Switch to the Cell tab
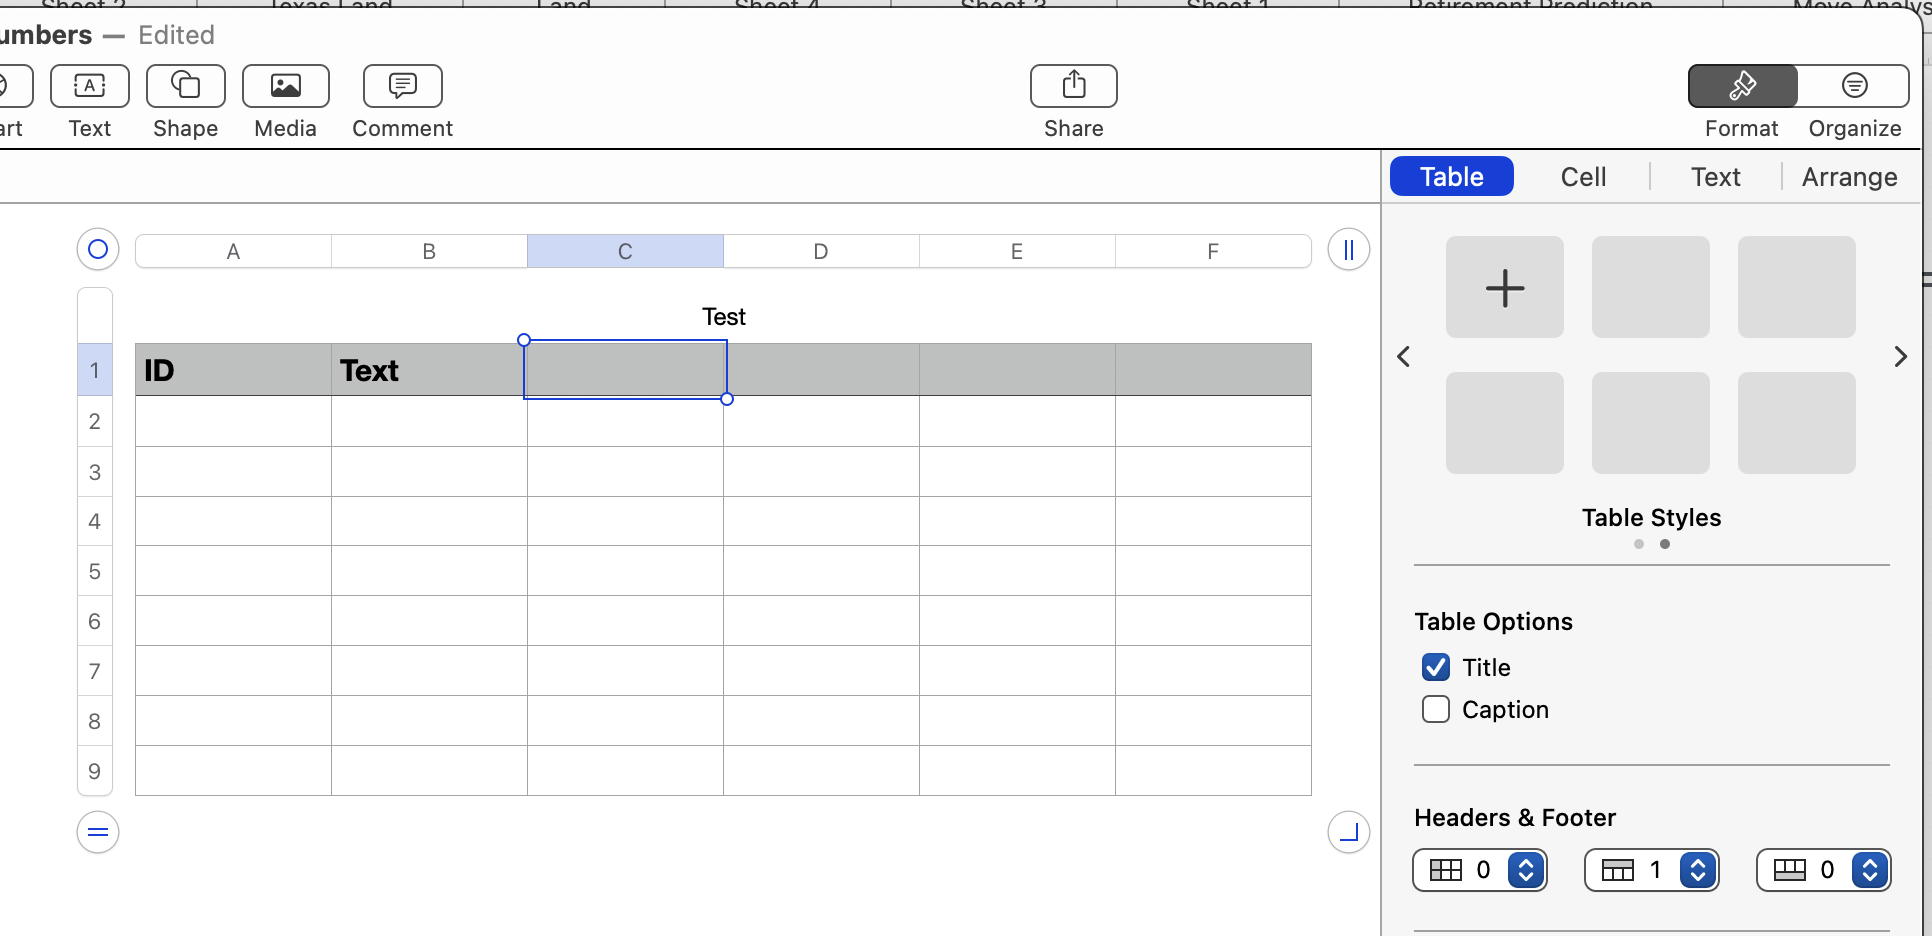The image size is (1932, 936). pos(1583,176)
